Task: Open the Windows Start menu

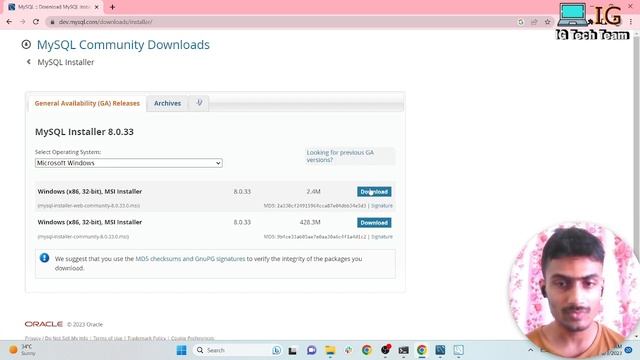Action: tap(182, 350)
